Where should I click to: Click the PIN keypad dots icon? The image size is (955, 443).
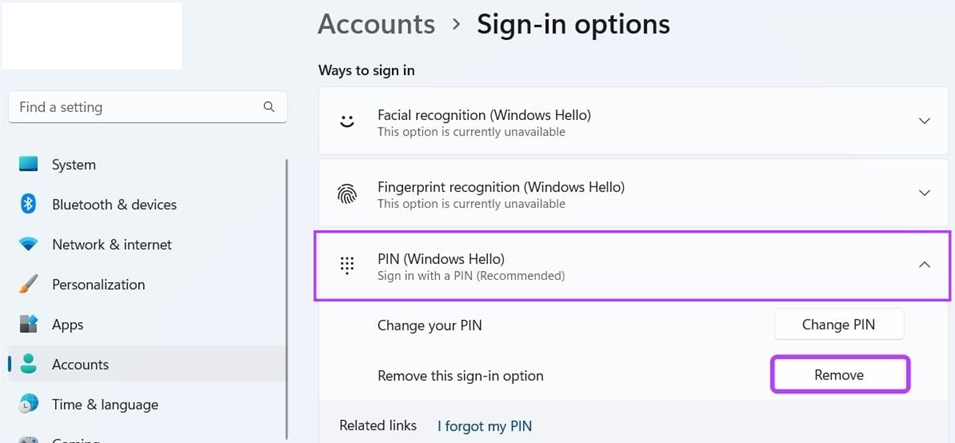click(347, 265)
